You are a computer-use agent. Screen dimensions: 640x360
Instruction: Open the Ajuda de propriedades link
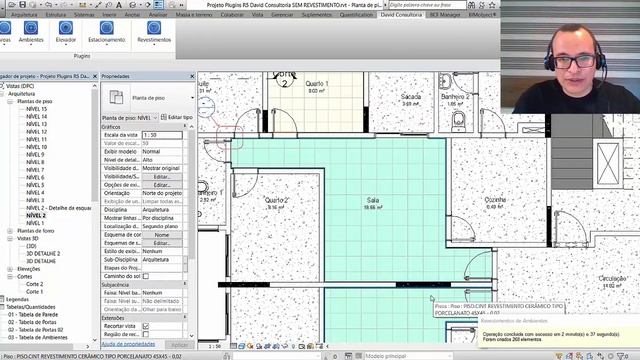(x=128, y=344)
